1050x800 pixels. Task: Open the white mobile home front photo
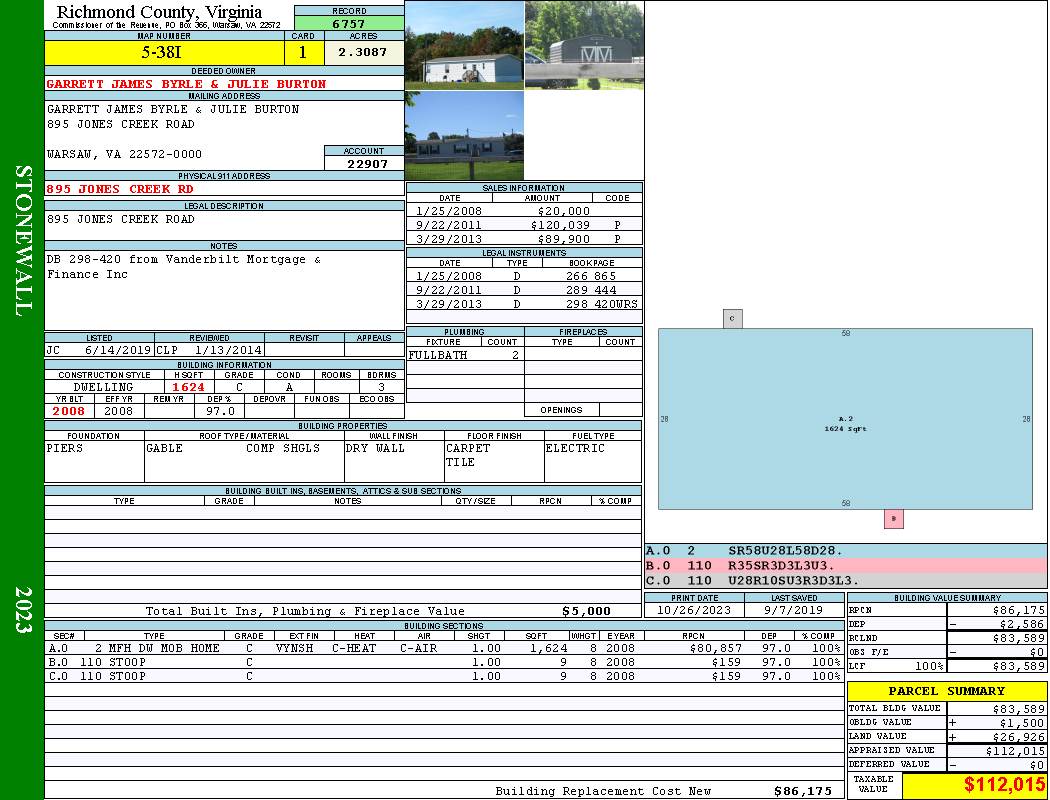pyautogui.click(x=464, y=45)
